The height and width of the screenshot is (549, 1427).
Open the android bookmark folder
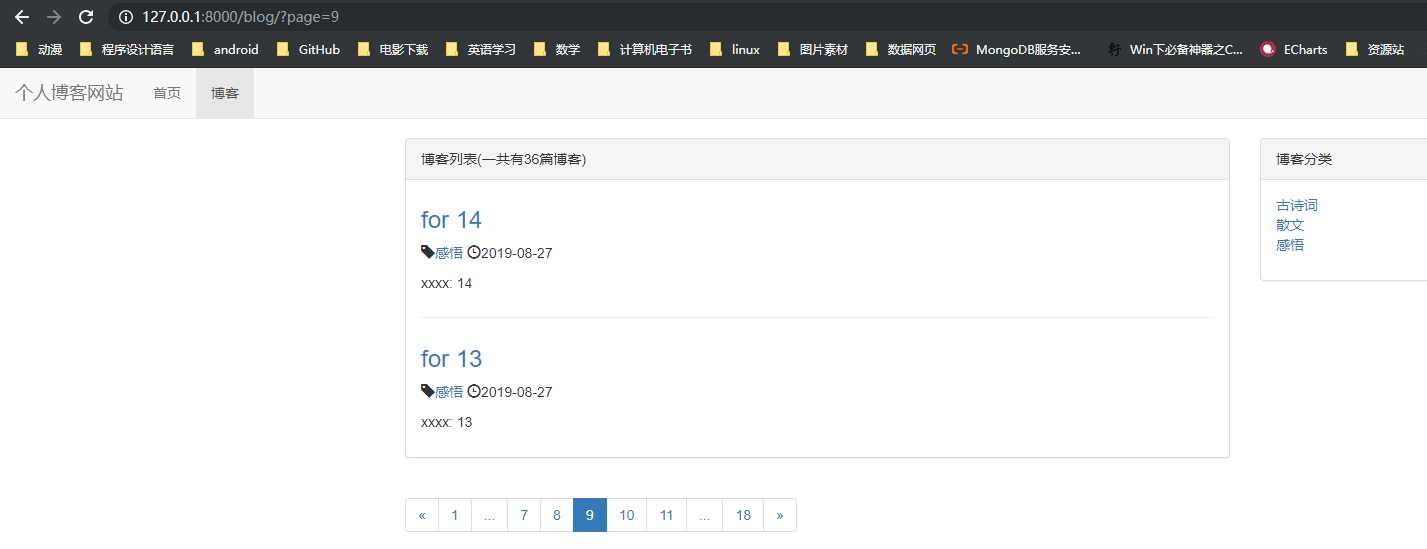tap(225, 49)
